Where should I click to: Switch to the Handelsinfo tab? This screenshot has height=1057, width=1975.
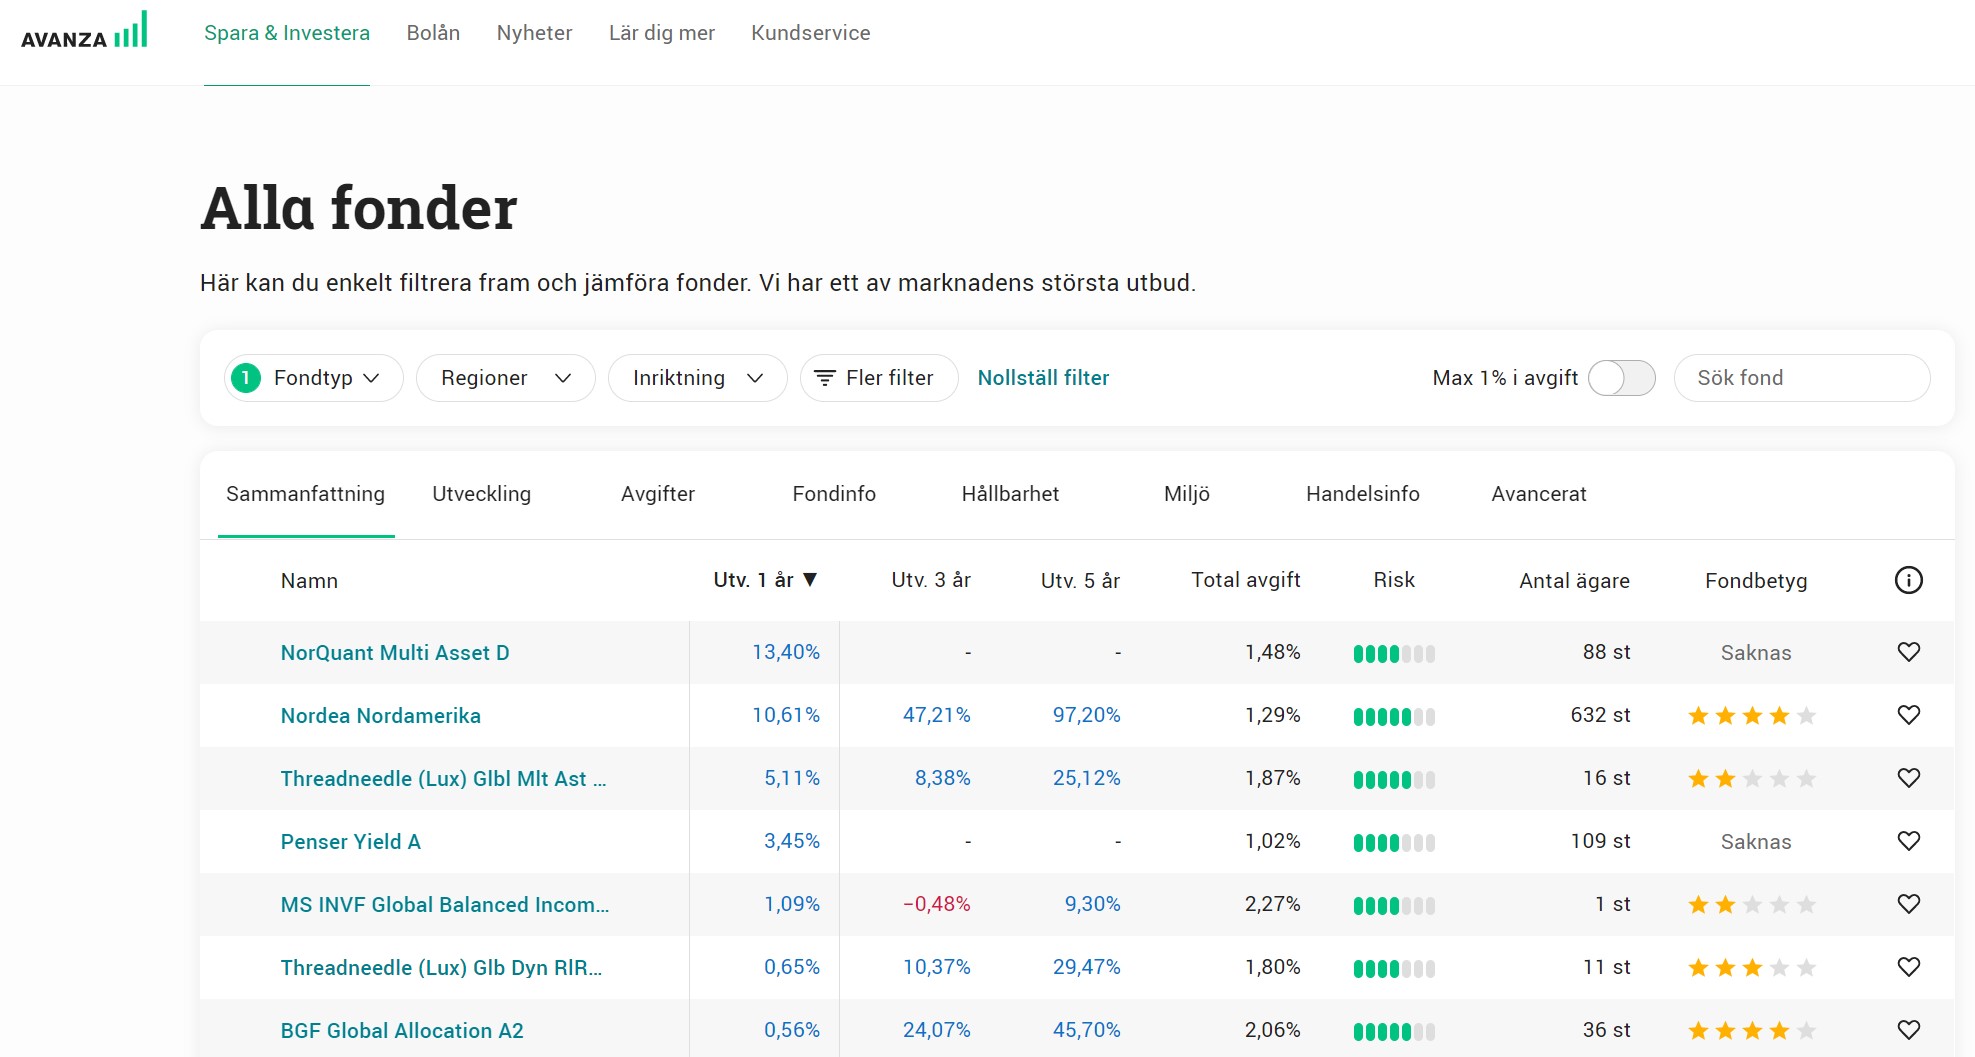[1363, 494]
